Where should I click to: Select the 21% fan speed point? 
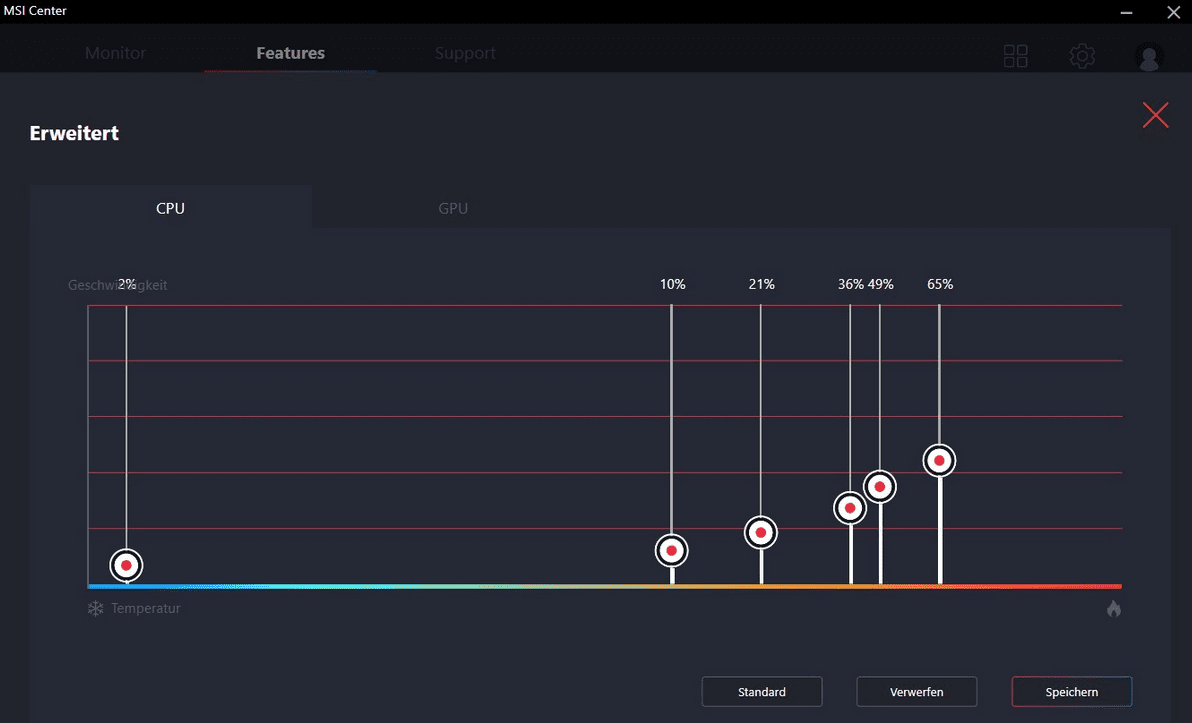[x=761, y=532]
